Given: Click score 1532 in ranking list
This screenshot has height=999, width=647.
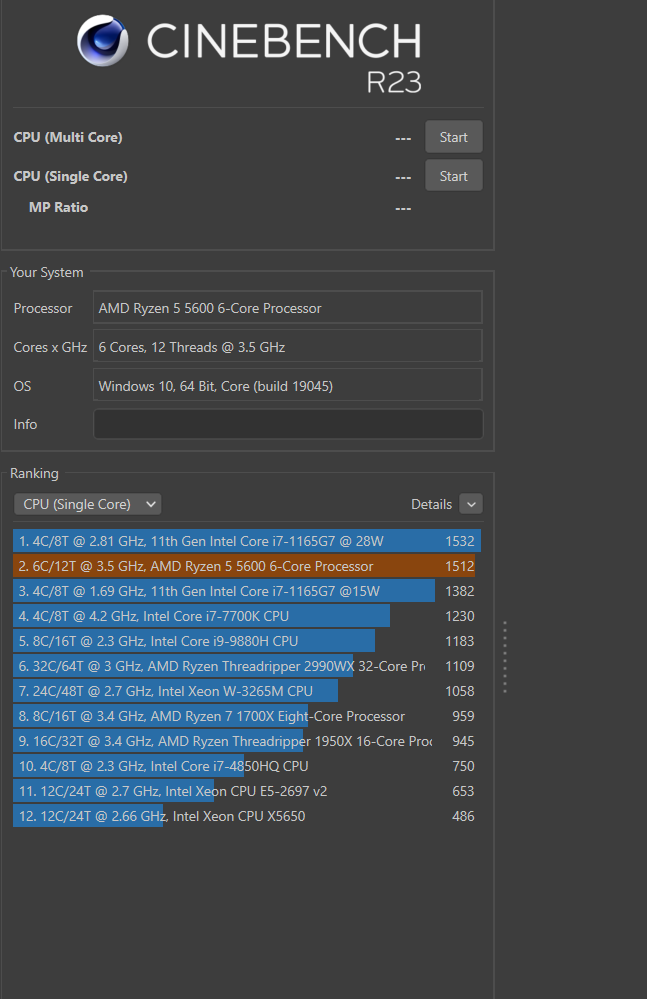Looking at the screenshot, I should [x=459, y=541].
